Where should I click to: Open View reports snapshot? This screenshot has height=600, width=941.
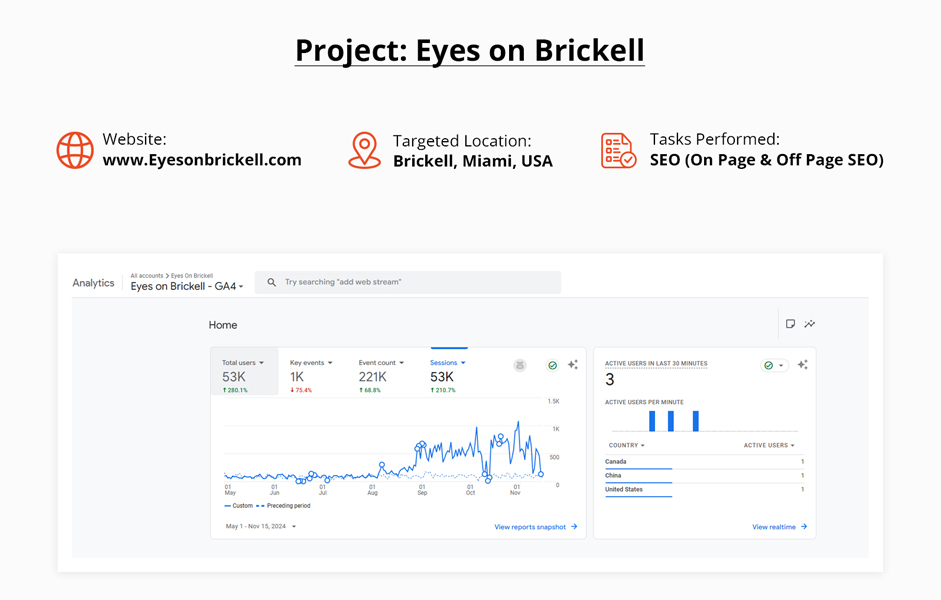tap(528, 526)
